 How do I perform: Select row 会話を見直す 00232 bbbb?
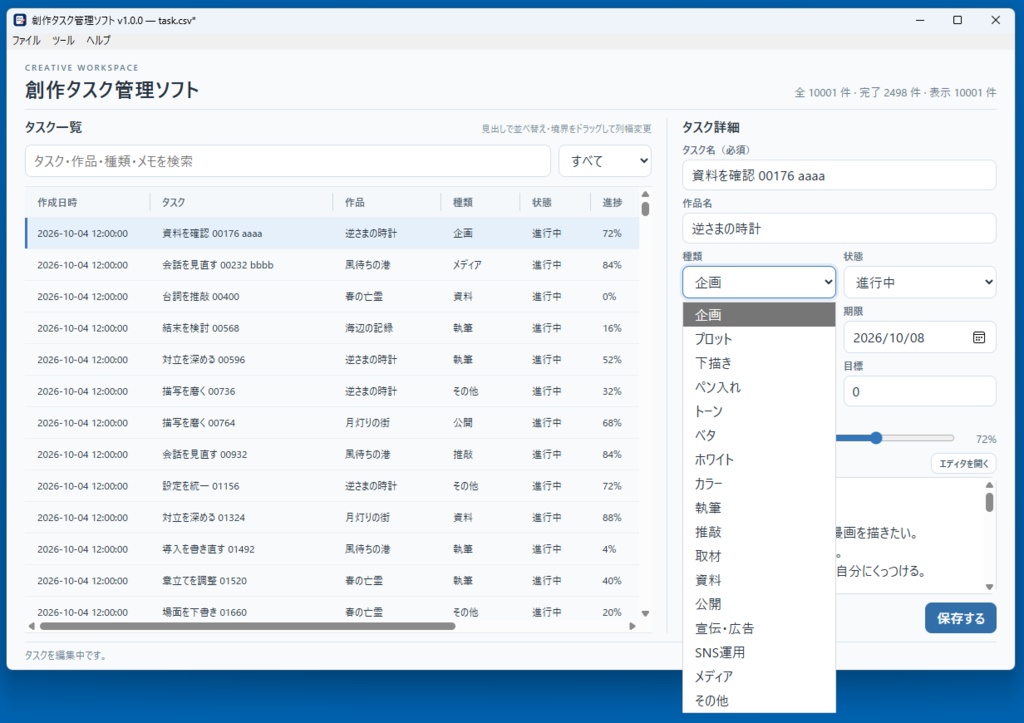(332, 265)
